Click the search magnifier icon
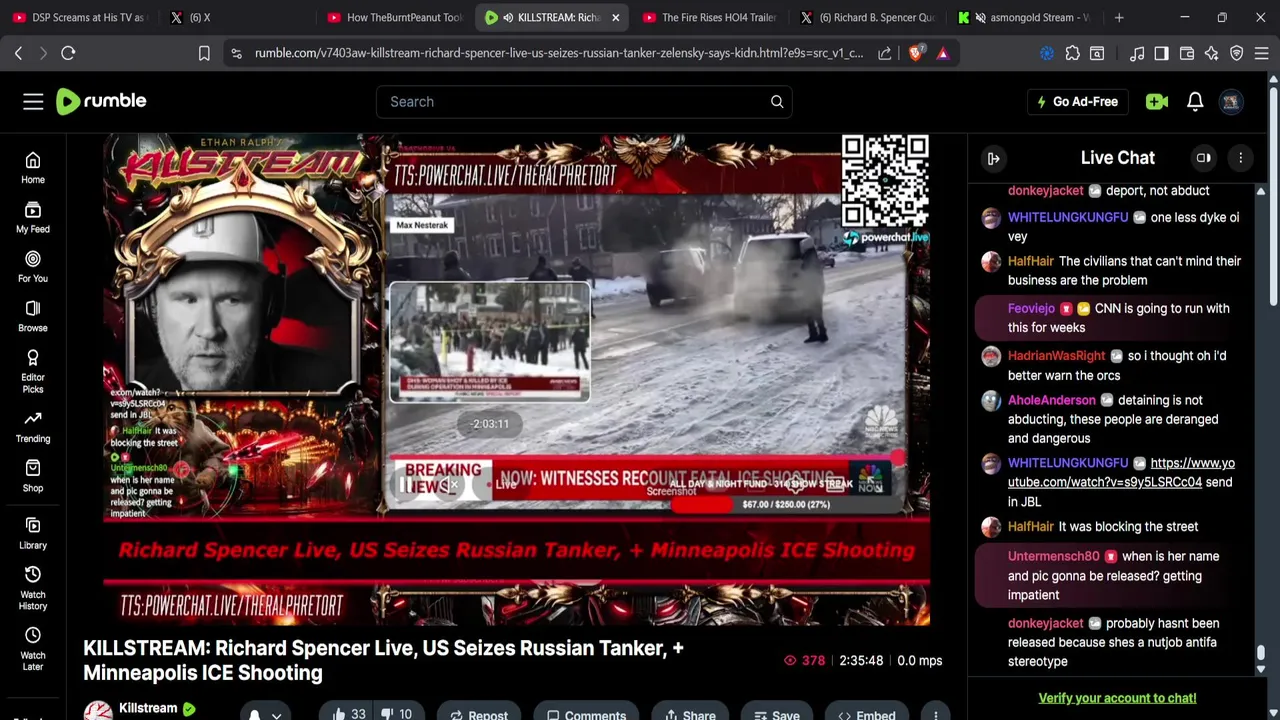This screenshot has width=1280, height=720. [x=777, y=101]
